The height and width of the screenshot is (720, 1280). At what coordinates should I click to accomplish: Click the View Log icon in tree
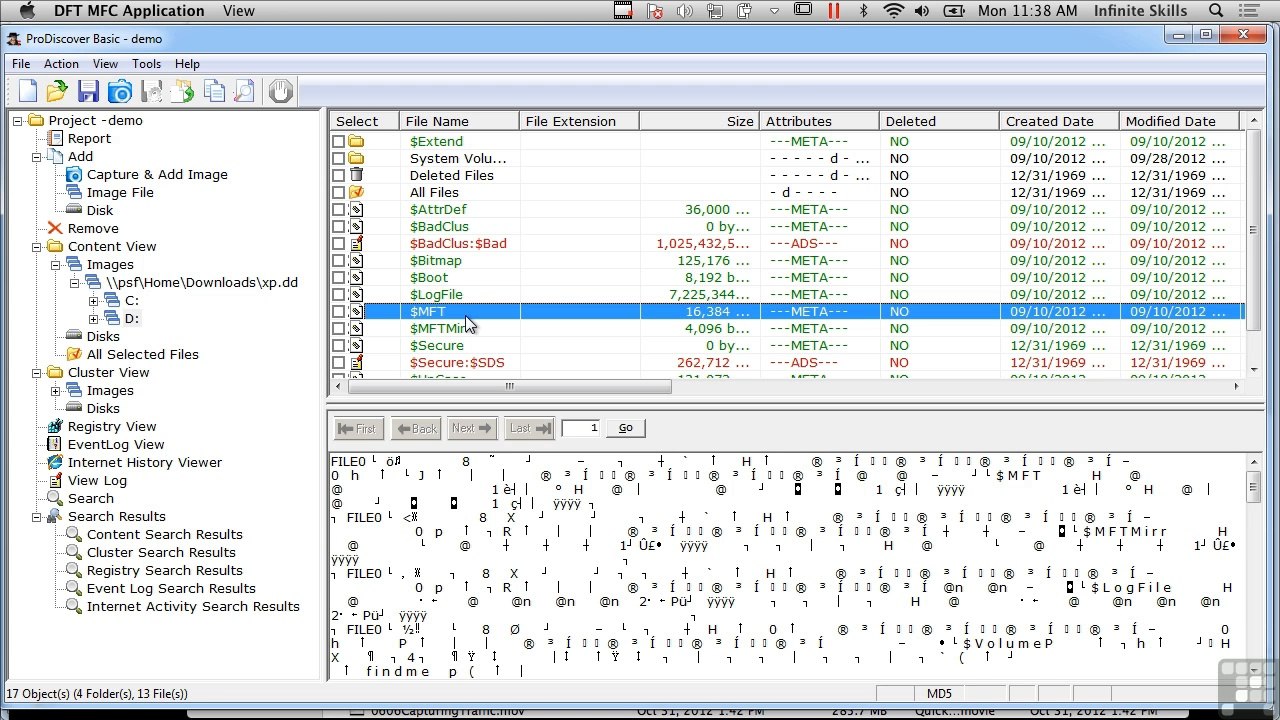point(56,480)
